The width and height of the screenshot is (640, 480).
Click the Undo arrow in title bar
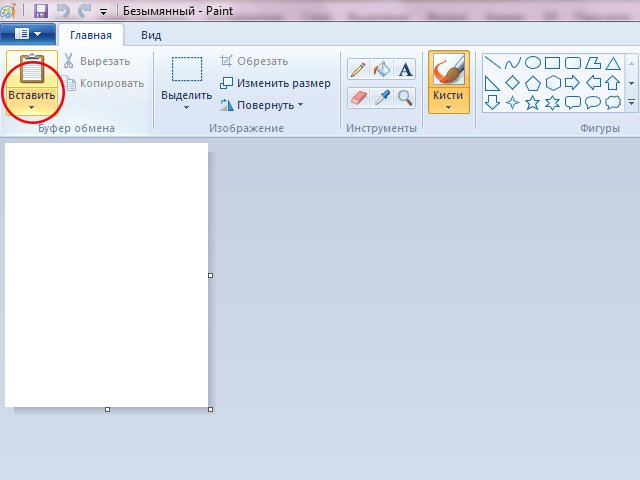[64, 11]
